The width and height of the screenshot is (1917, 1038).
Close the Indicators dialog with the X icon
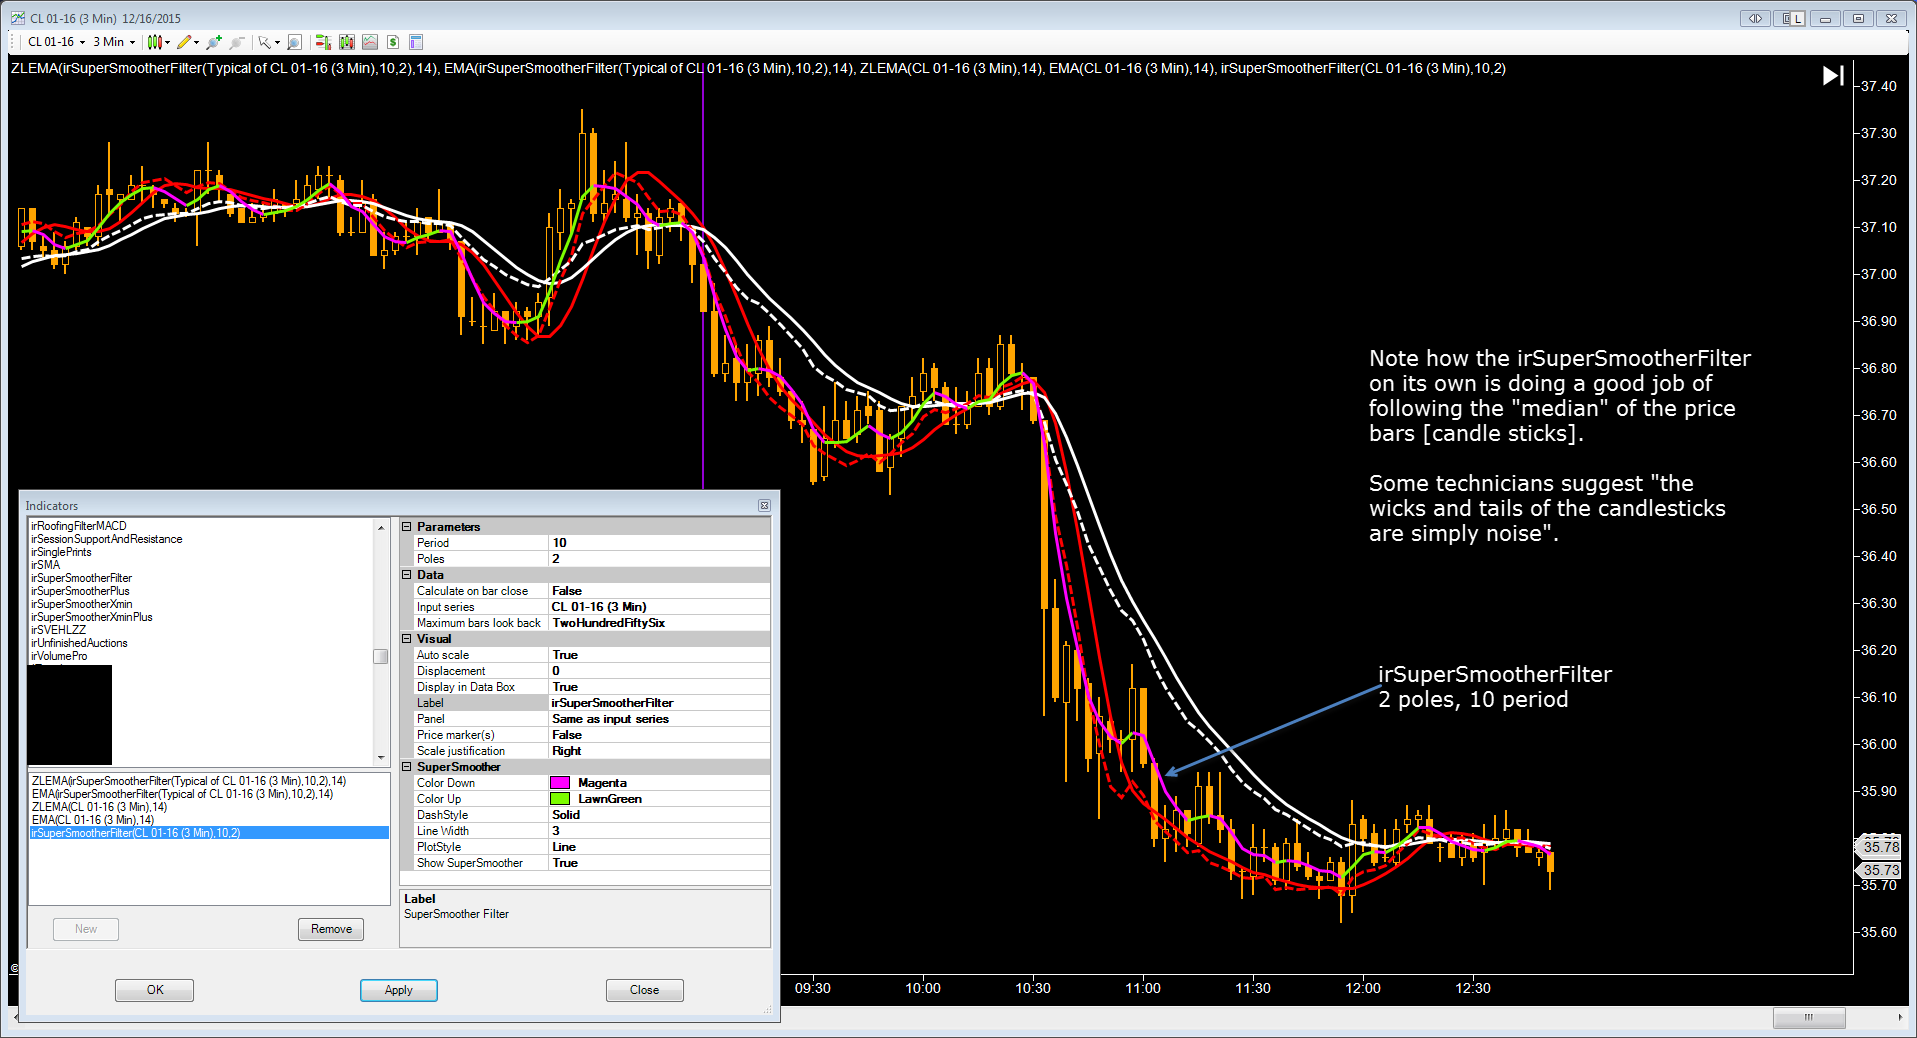pos(764,506)
